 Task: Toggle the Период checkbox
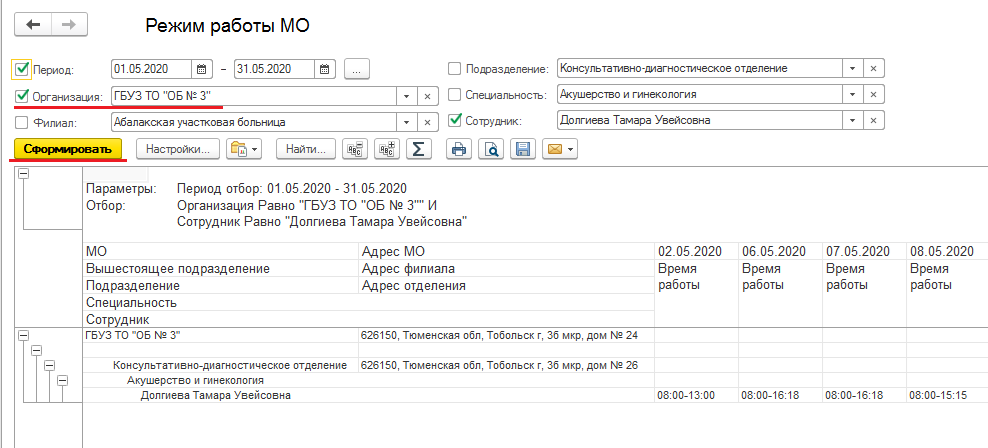click(x=22, y=69)
